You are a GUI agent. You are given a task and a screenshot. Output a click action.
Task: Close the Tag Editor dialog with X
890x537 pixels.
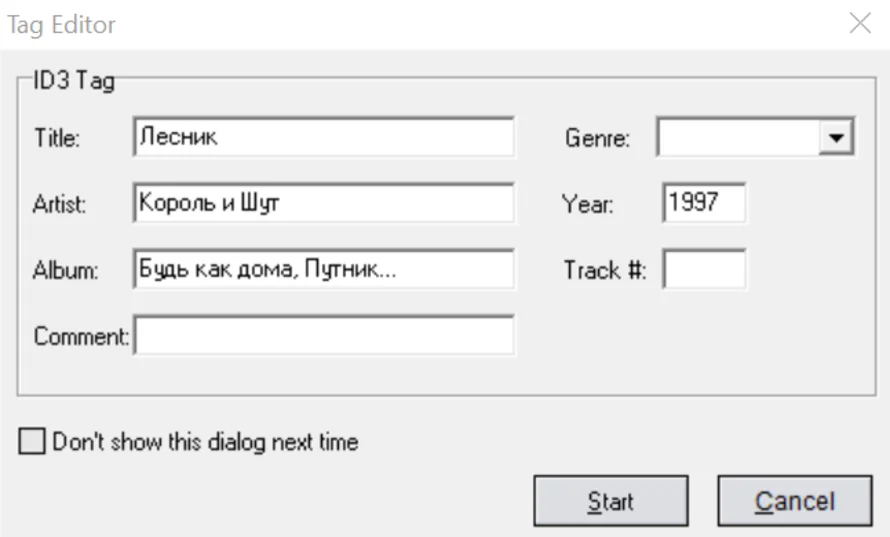(859, 24)
